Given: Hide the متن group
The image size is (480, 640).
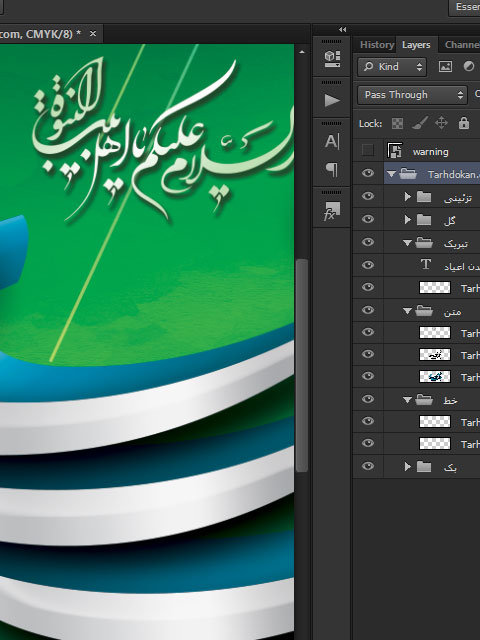Looking at the screenshot, I should click(368, 310).
